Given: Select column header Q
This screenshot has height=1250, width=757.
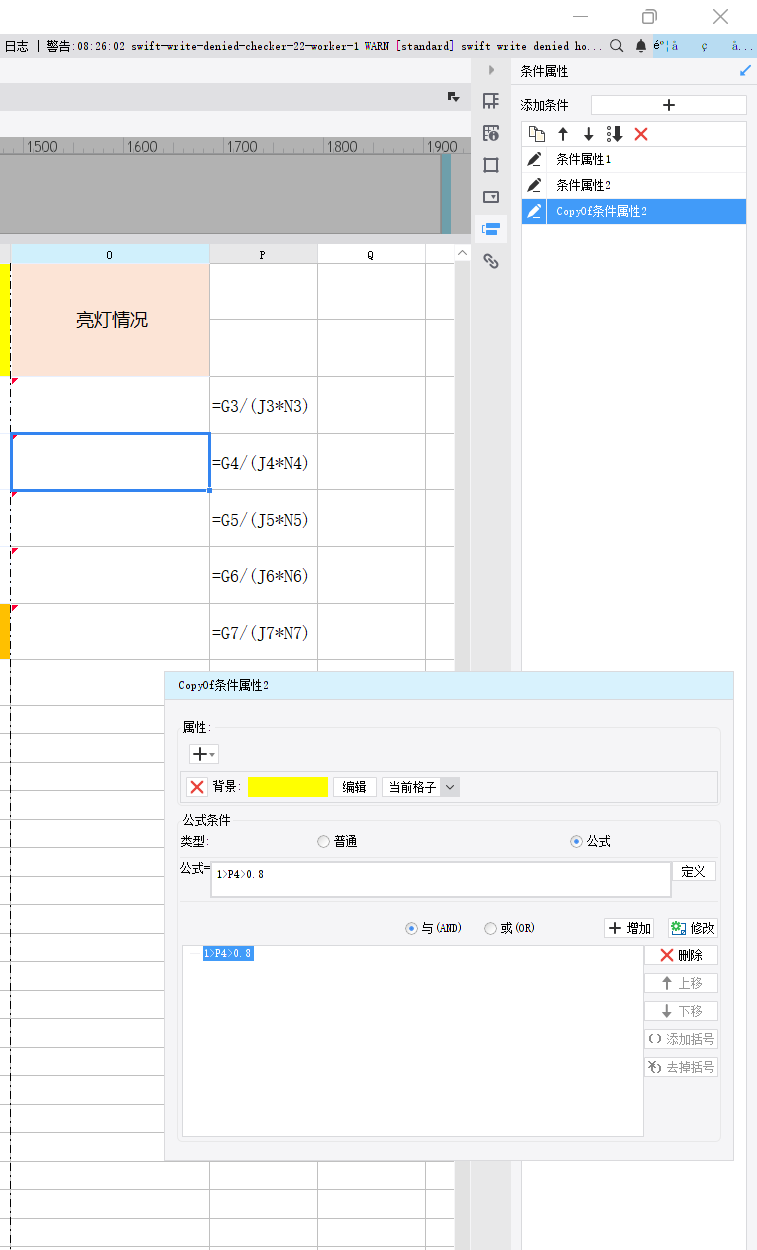Looking at the screenshot, I should click(x=371, y=255).
